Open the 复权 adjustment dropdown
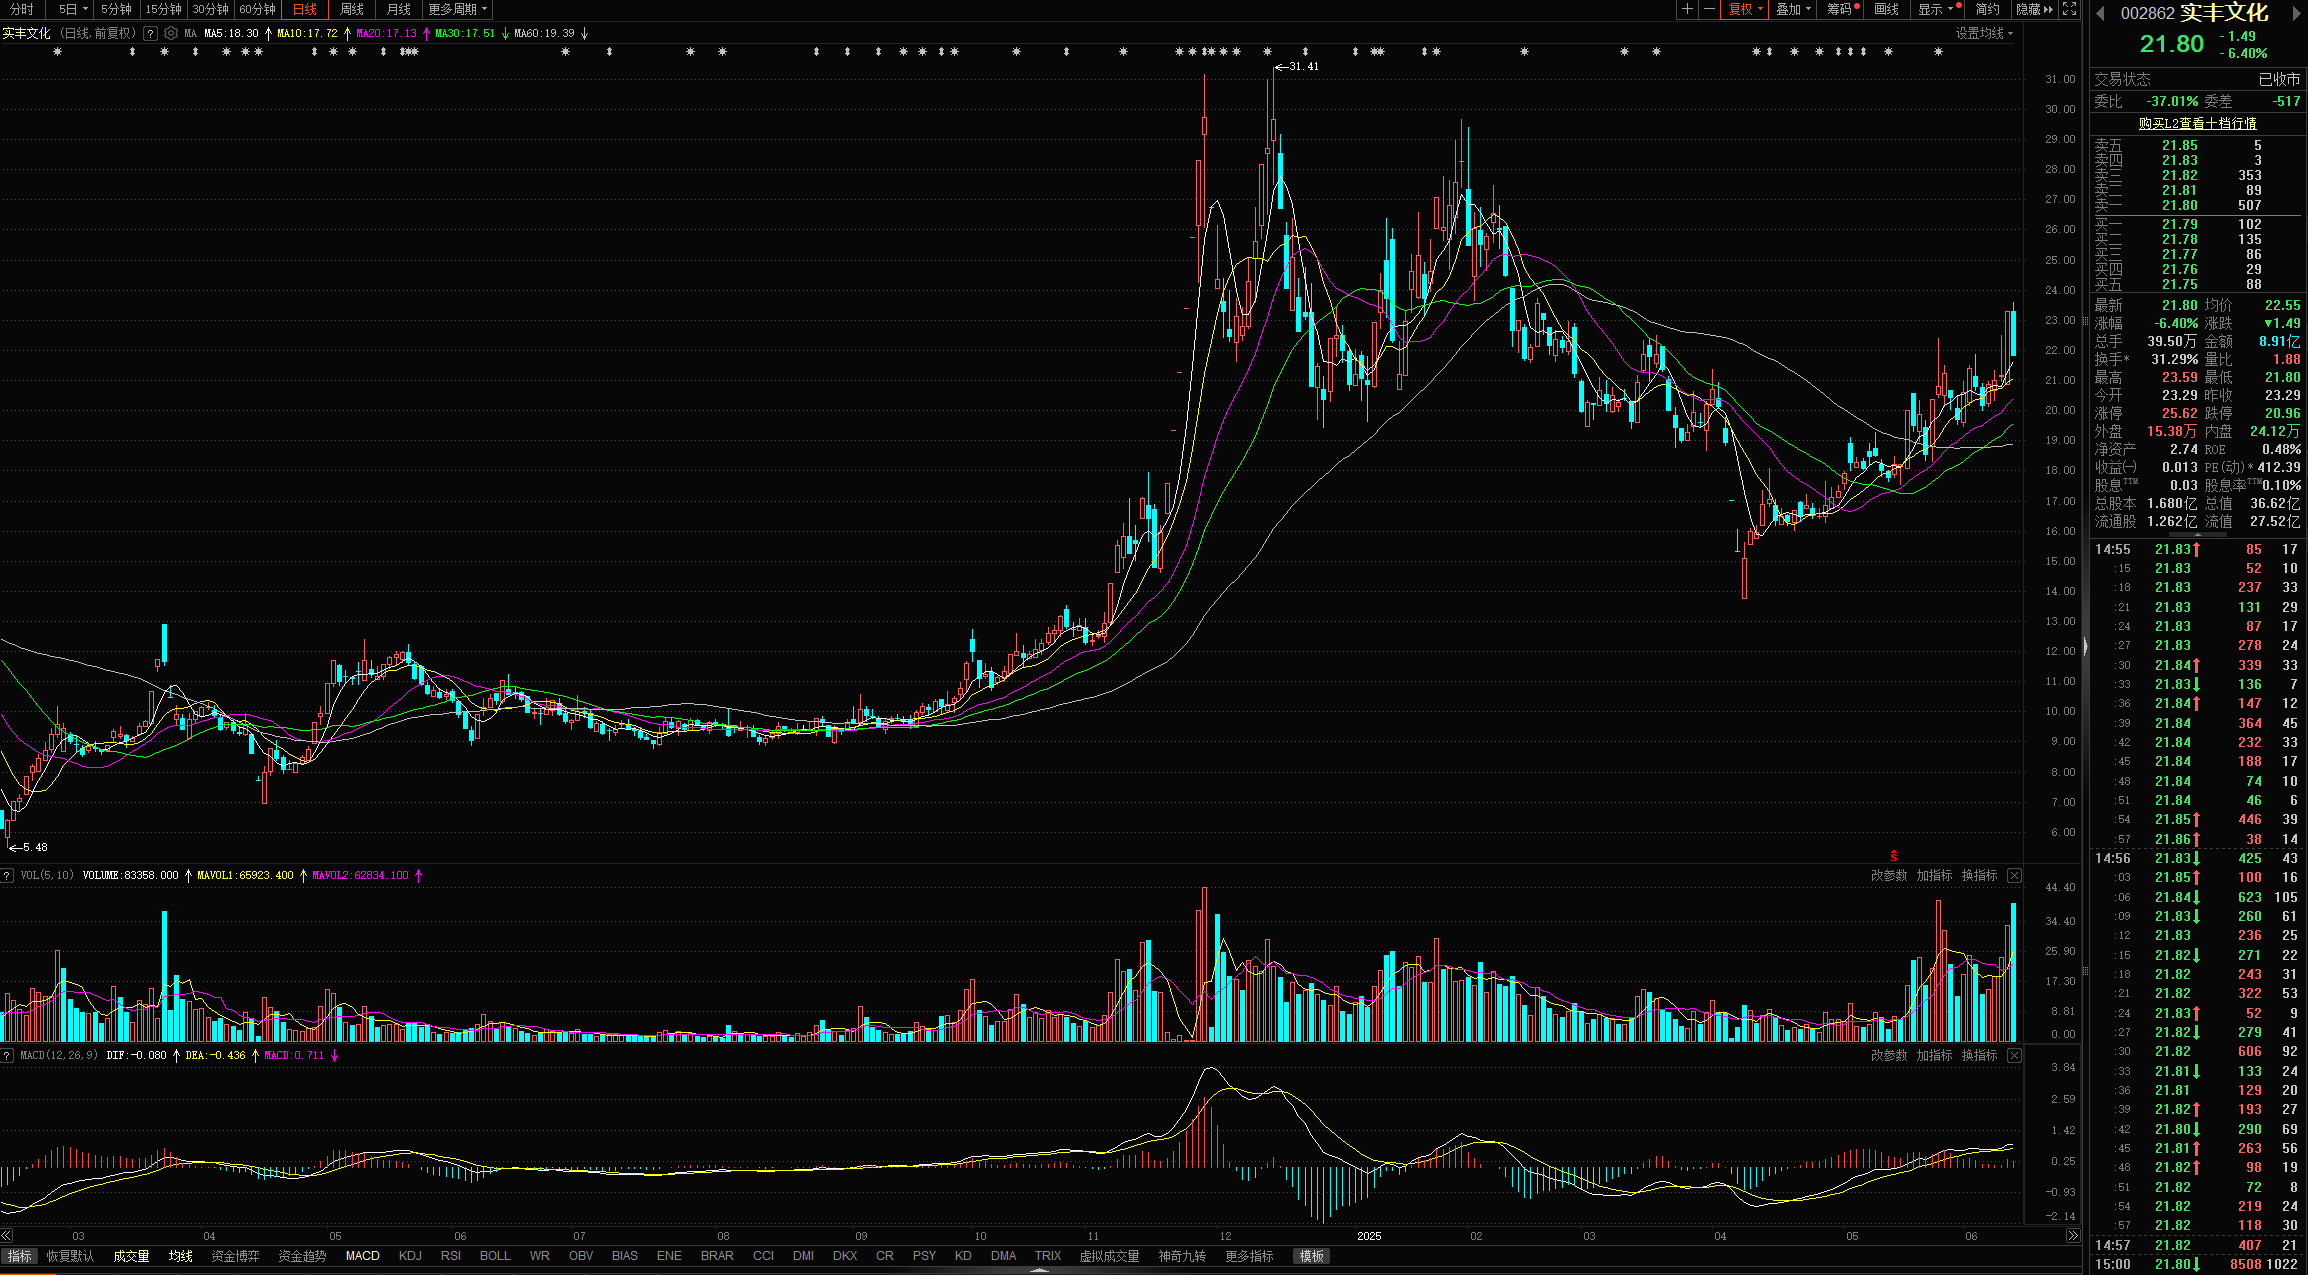The height and width of the screenshot is (1275, 2308). (1745, 9)
